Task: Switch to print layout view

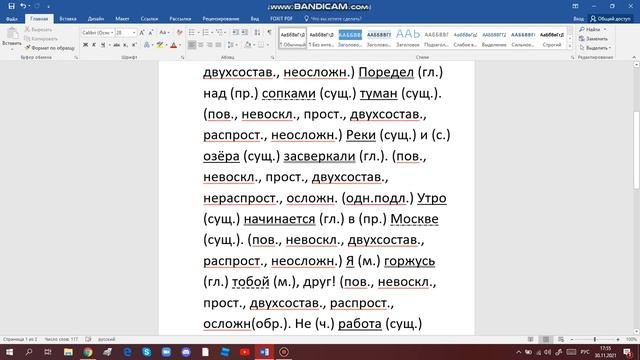Action: click(x=546, y=339)
